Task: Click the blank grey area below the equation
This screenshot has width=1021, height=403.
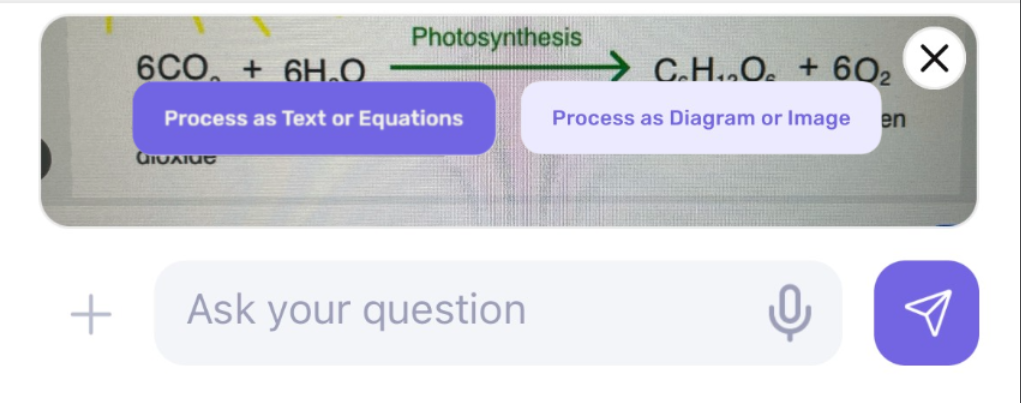Action: click(500, 190)
